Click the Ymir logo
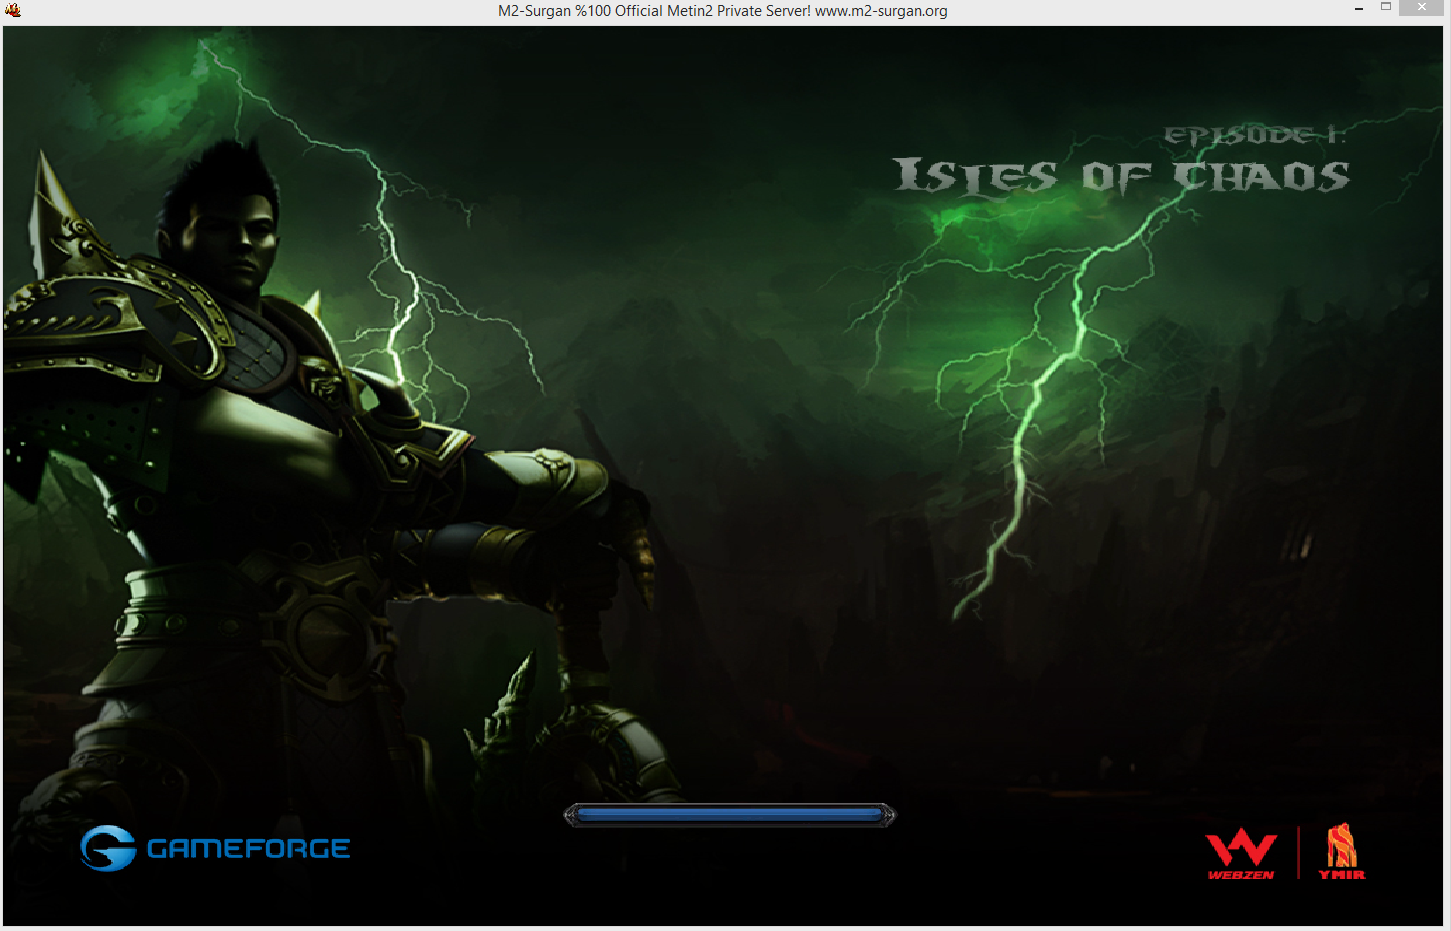Screen dimensions: 1451x931 (x=1341, y=852)
